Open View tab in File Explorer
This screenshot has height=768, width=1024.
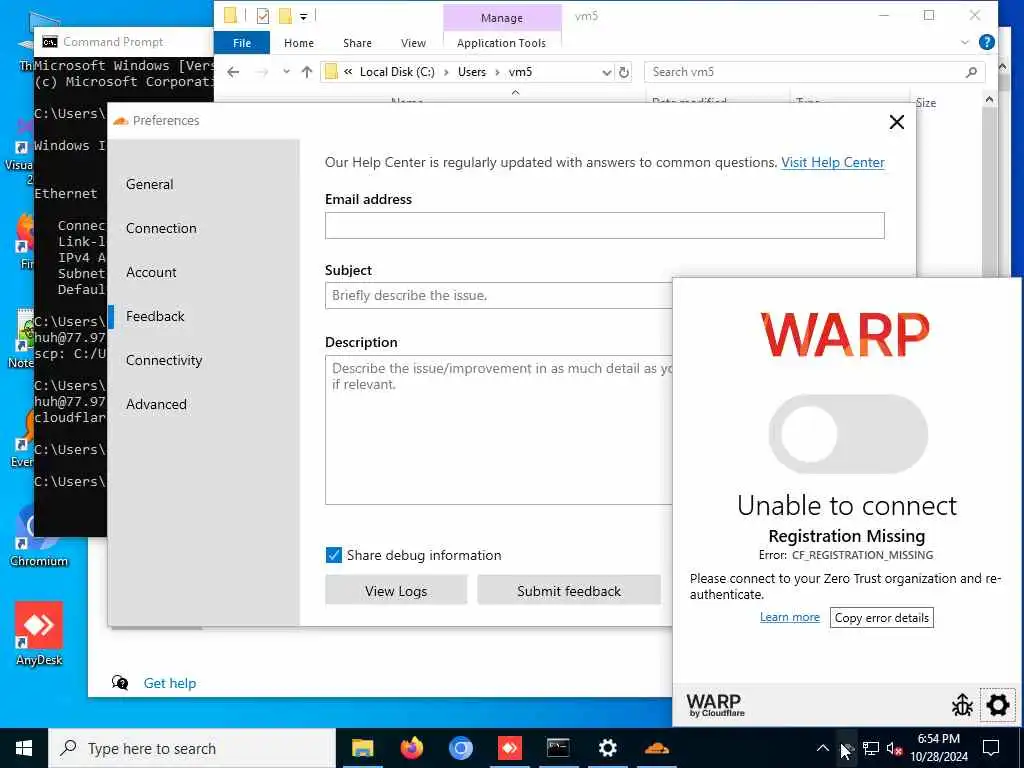pyautogui.click(x=413, y=43)
